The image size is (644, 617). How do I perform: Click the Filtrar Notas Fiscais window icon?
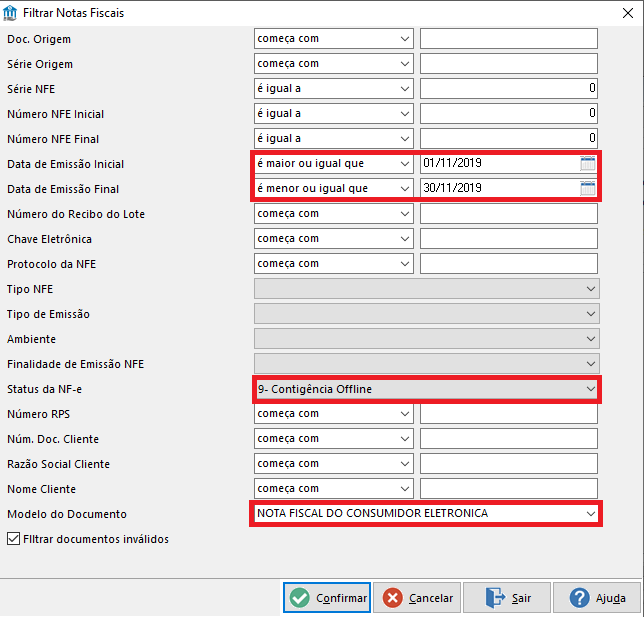click(x=10, y=13)
